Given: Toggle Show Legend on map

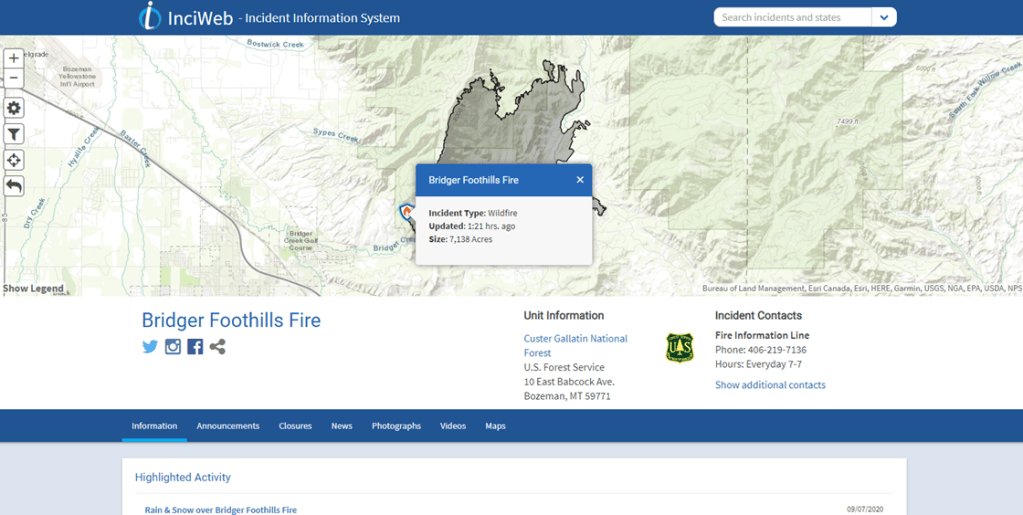Looking at the screenshot, I should [33, 289].
